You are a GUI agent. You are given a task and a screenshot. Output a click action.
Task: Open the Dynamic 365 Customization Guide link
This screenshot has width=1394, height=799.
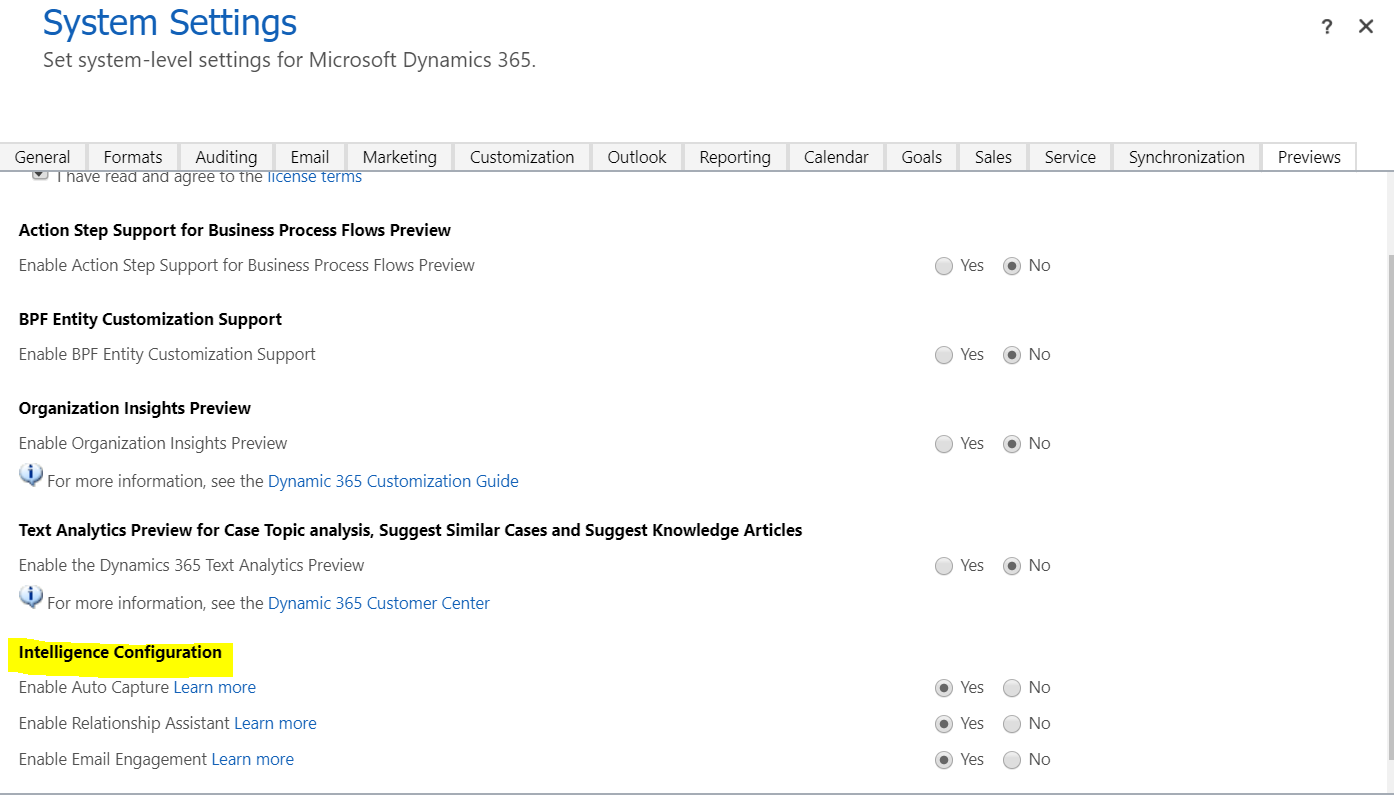393,481
